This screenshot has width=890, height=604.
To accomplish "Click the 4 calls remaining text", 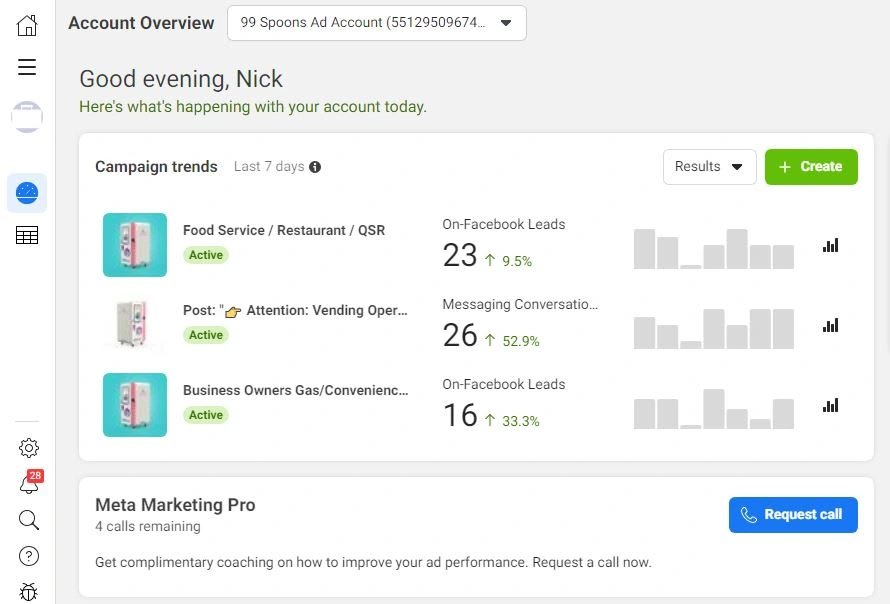I will (148, 527).
